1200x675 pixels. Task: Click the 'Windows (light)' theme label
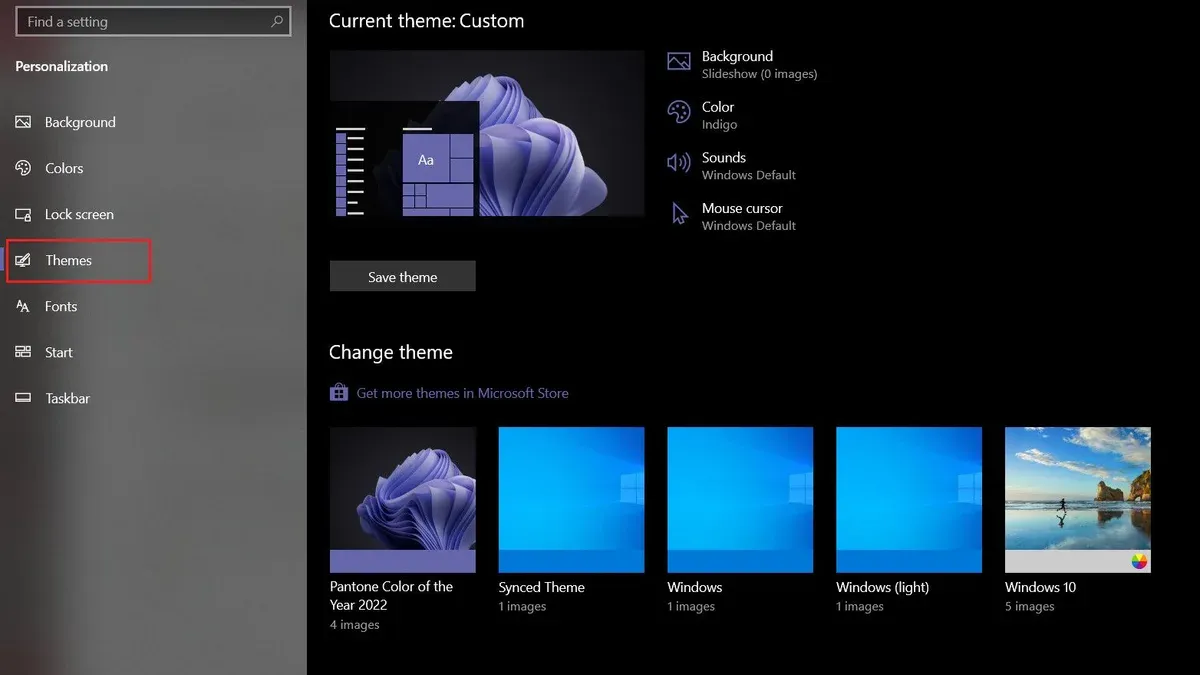[883, 587]
